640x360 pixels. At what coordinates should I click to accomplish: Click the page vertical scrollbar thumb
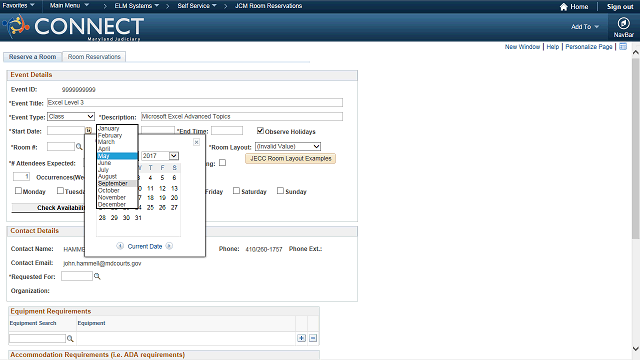[636, 149]
